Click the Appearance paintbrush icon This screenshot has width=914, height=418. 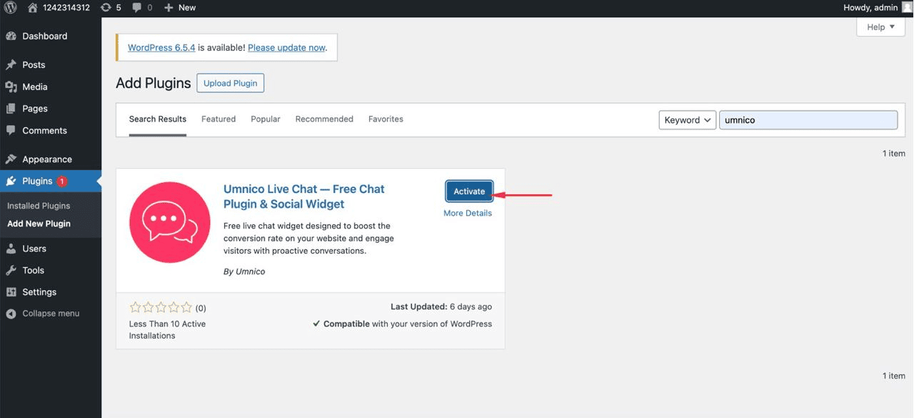11,159
